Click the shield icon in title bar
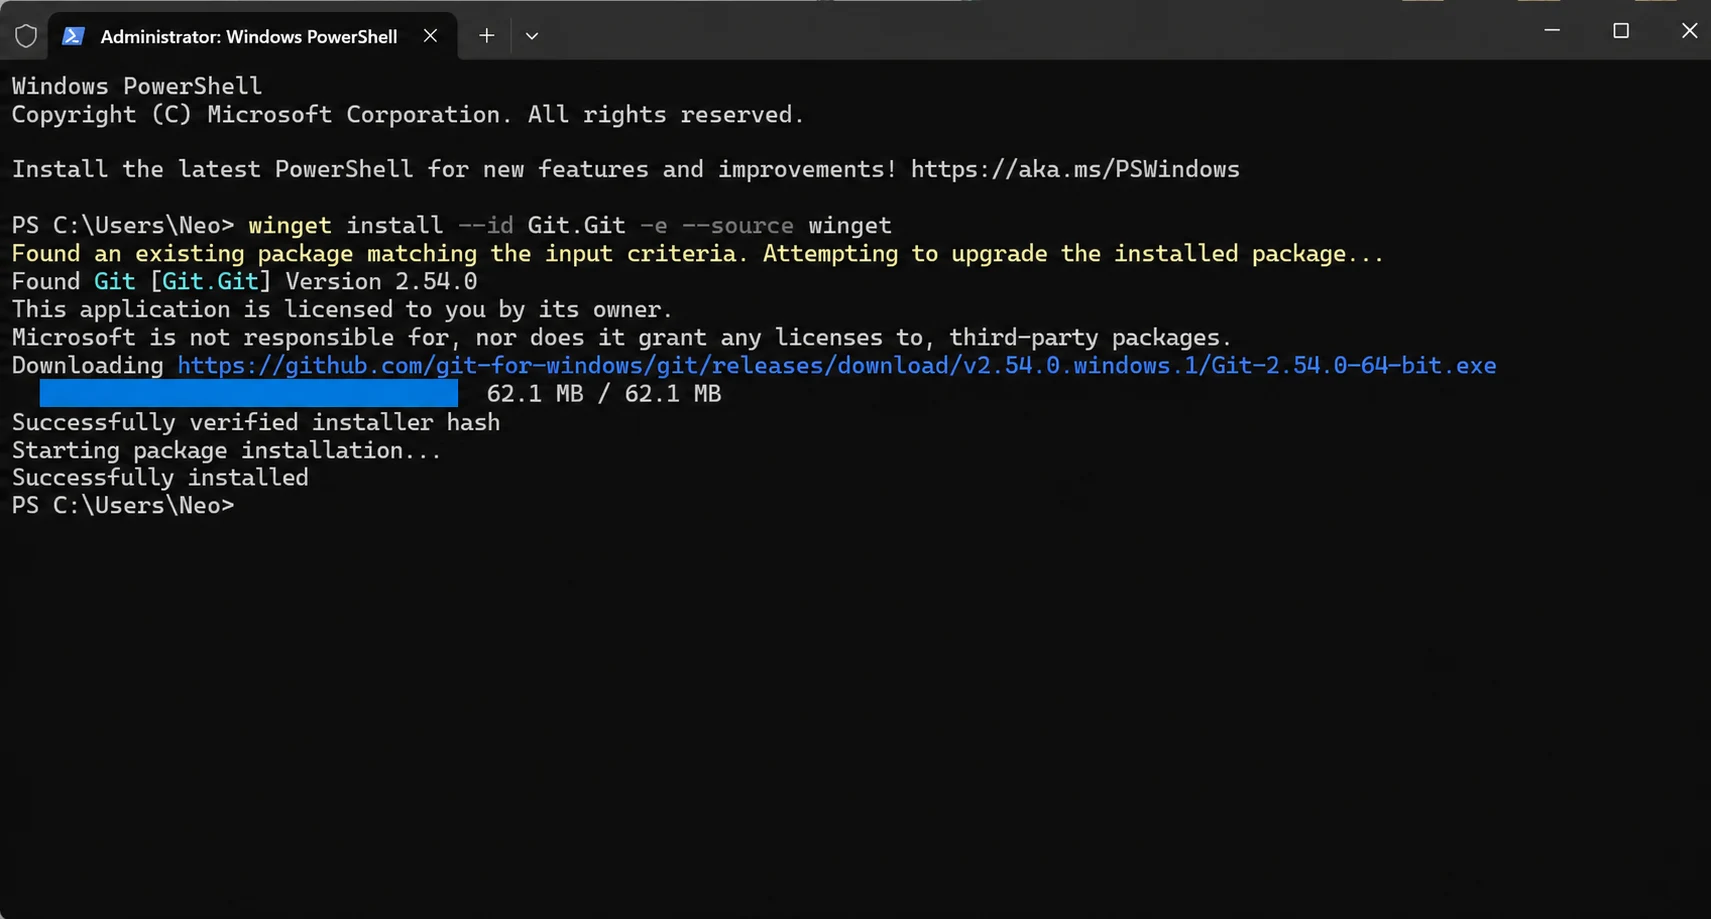 [26, 36]
